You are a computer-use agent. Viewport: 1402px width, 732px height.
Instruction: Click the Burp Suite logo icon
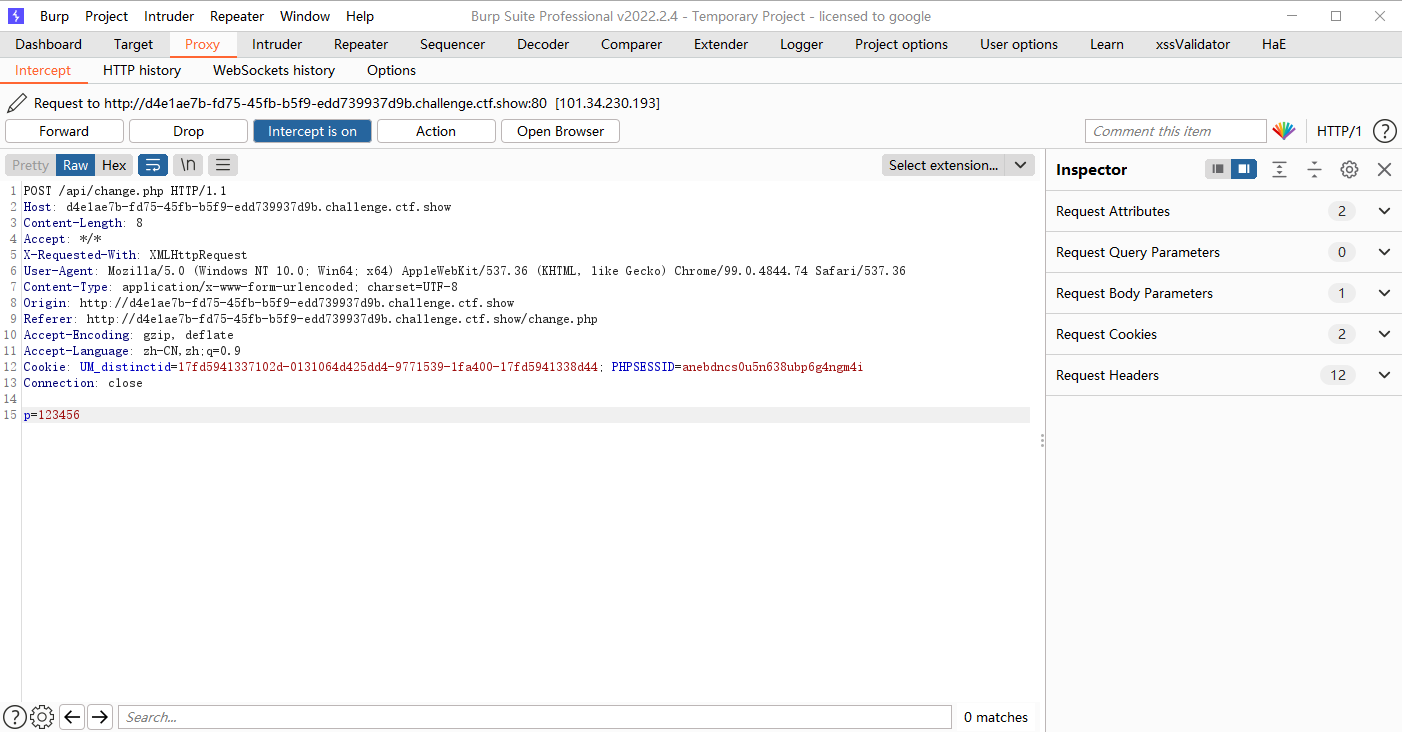pyautogui.click(x=15, y=16)
